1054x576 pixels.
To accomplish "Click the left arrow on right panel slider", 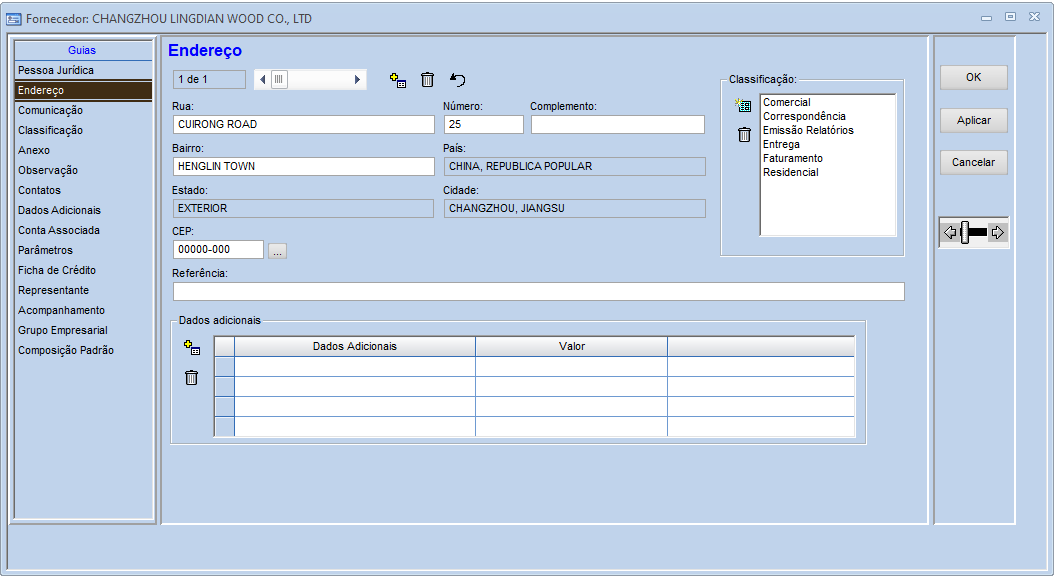I will pyautogui.click(x=950, y=233).
